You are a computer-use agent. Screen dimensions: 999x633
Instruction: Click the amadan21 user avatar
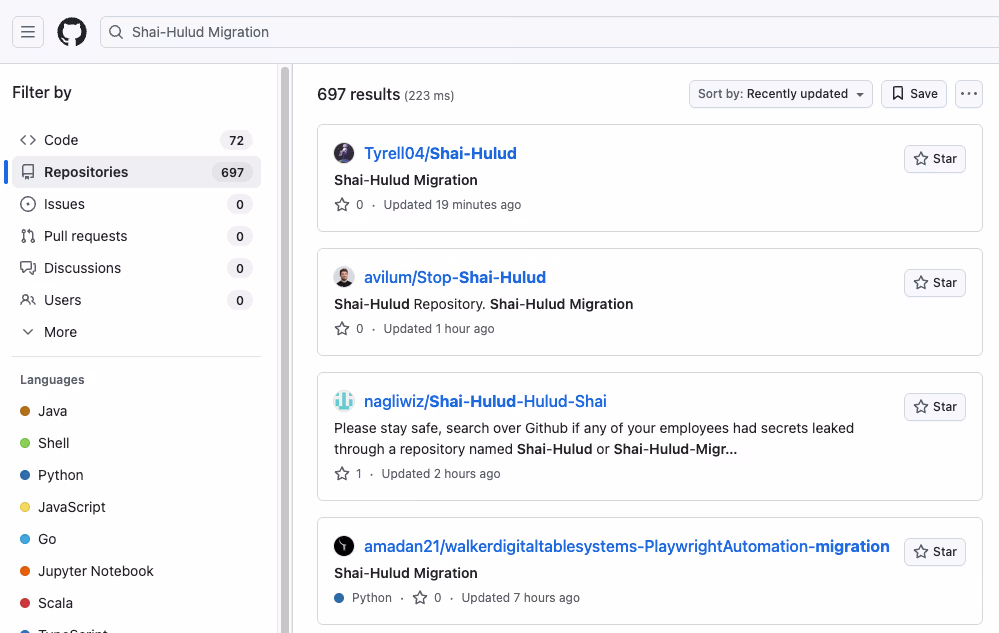(x=344, y=546)
